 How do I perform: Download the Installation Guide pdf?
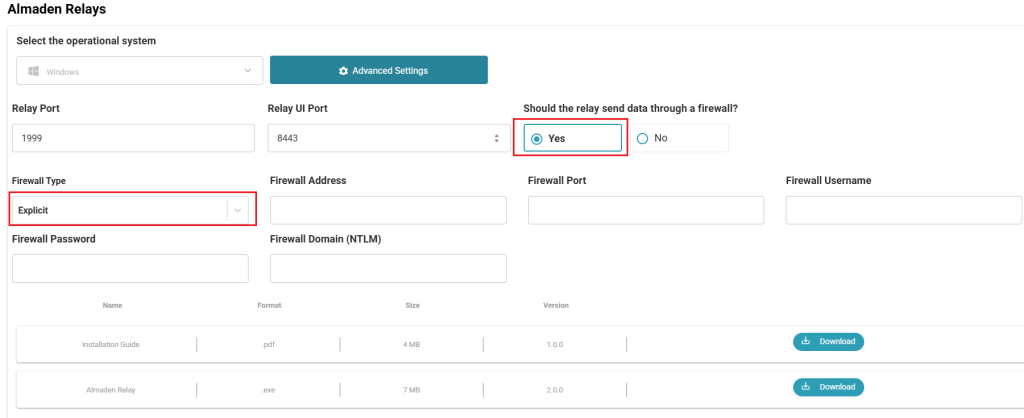[x=828, y=342]
